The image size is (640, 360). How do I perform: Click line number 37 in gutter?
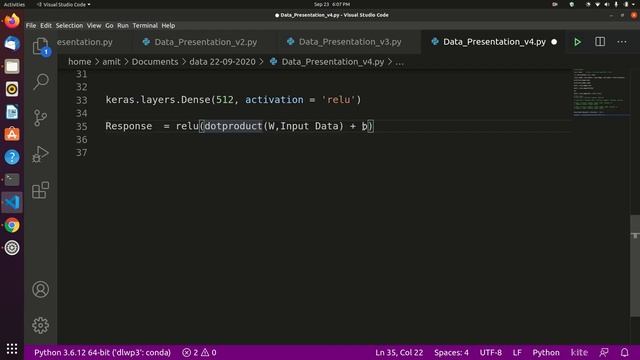click(x=81, y=152)
